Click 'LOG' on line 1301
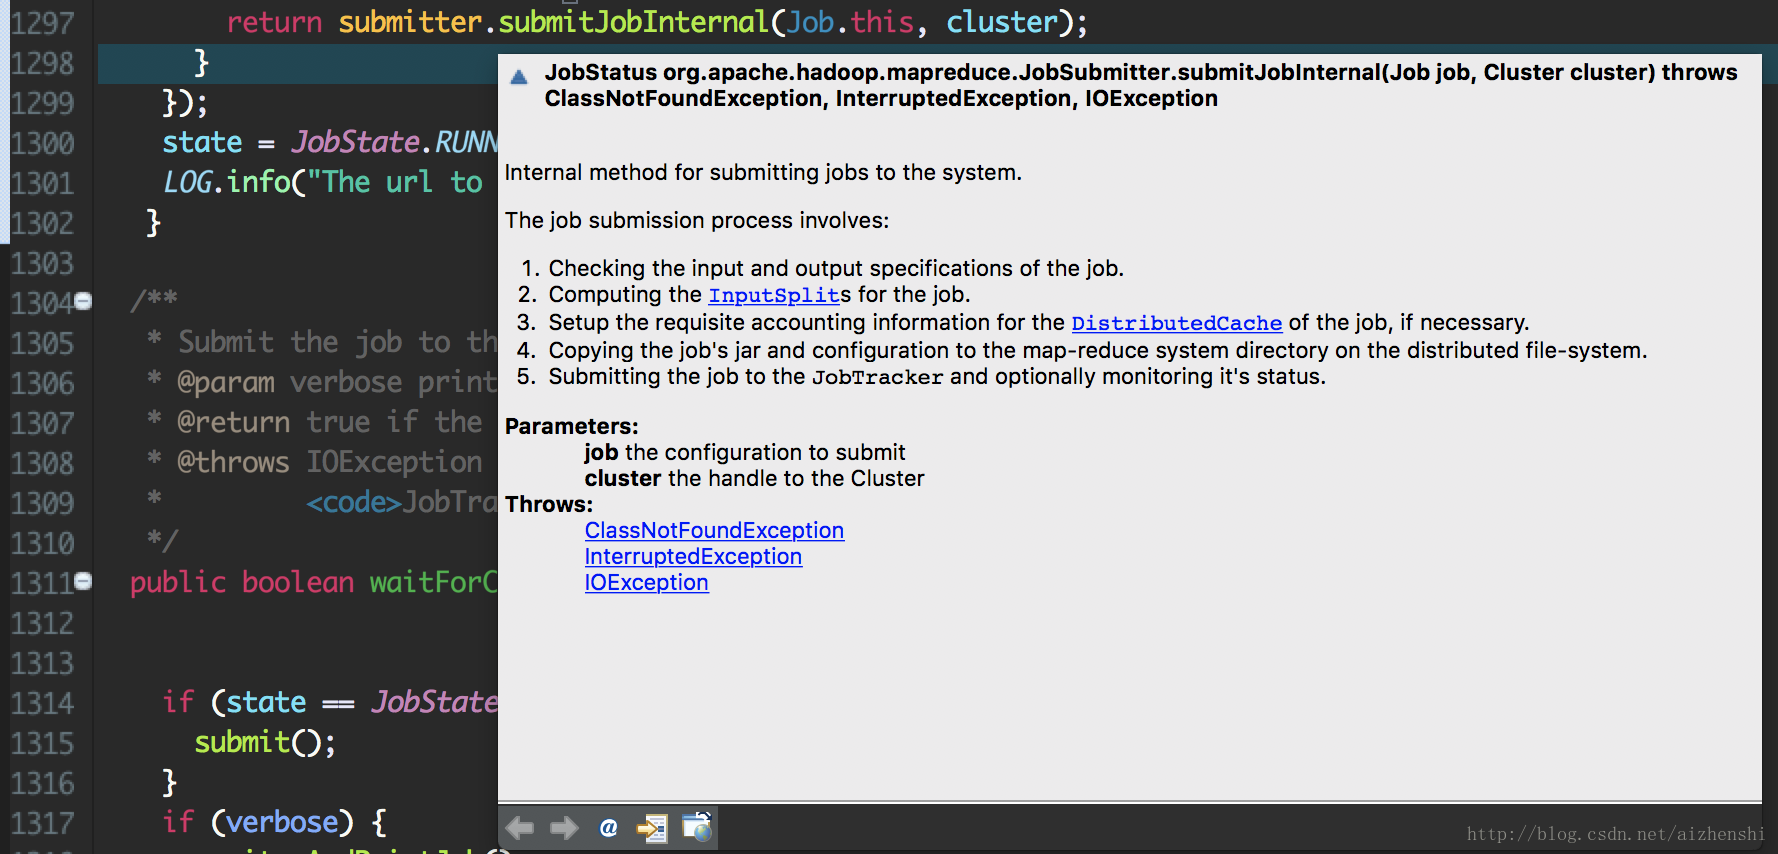Image resolution: width=1778 pixels, height=854 pixels. click(x=188, y=182)
